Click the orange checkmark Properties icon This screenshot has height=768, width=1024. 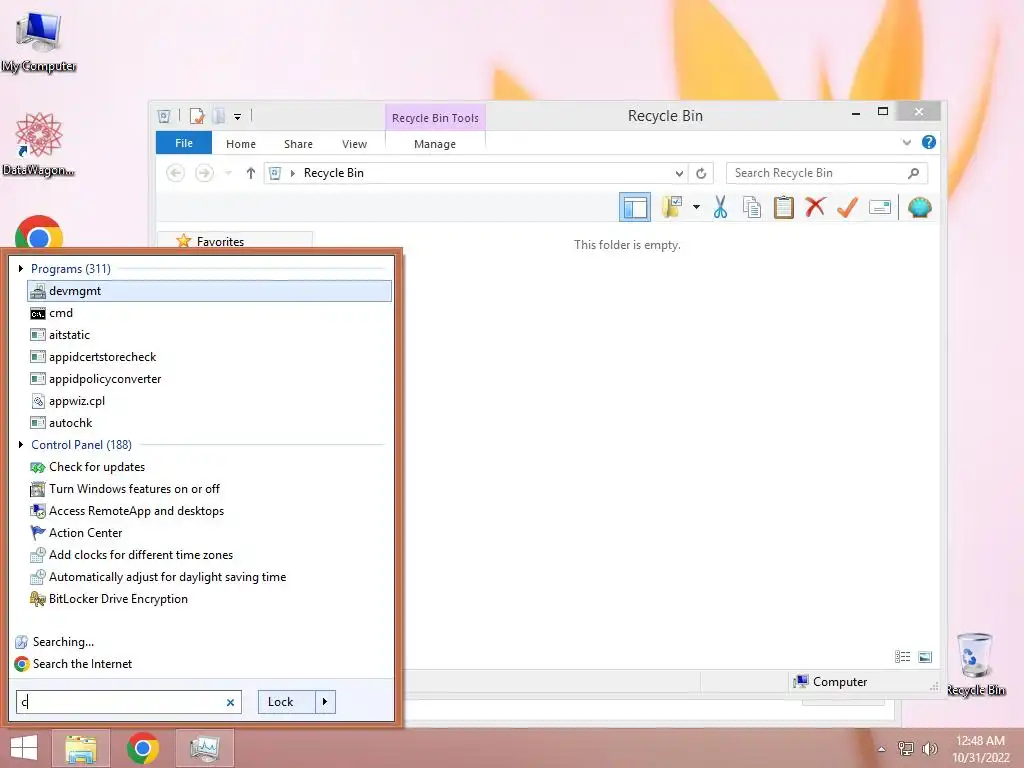pos(847,208)
